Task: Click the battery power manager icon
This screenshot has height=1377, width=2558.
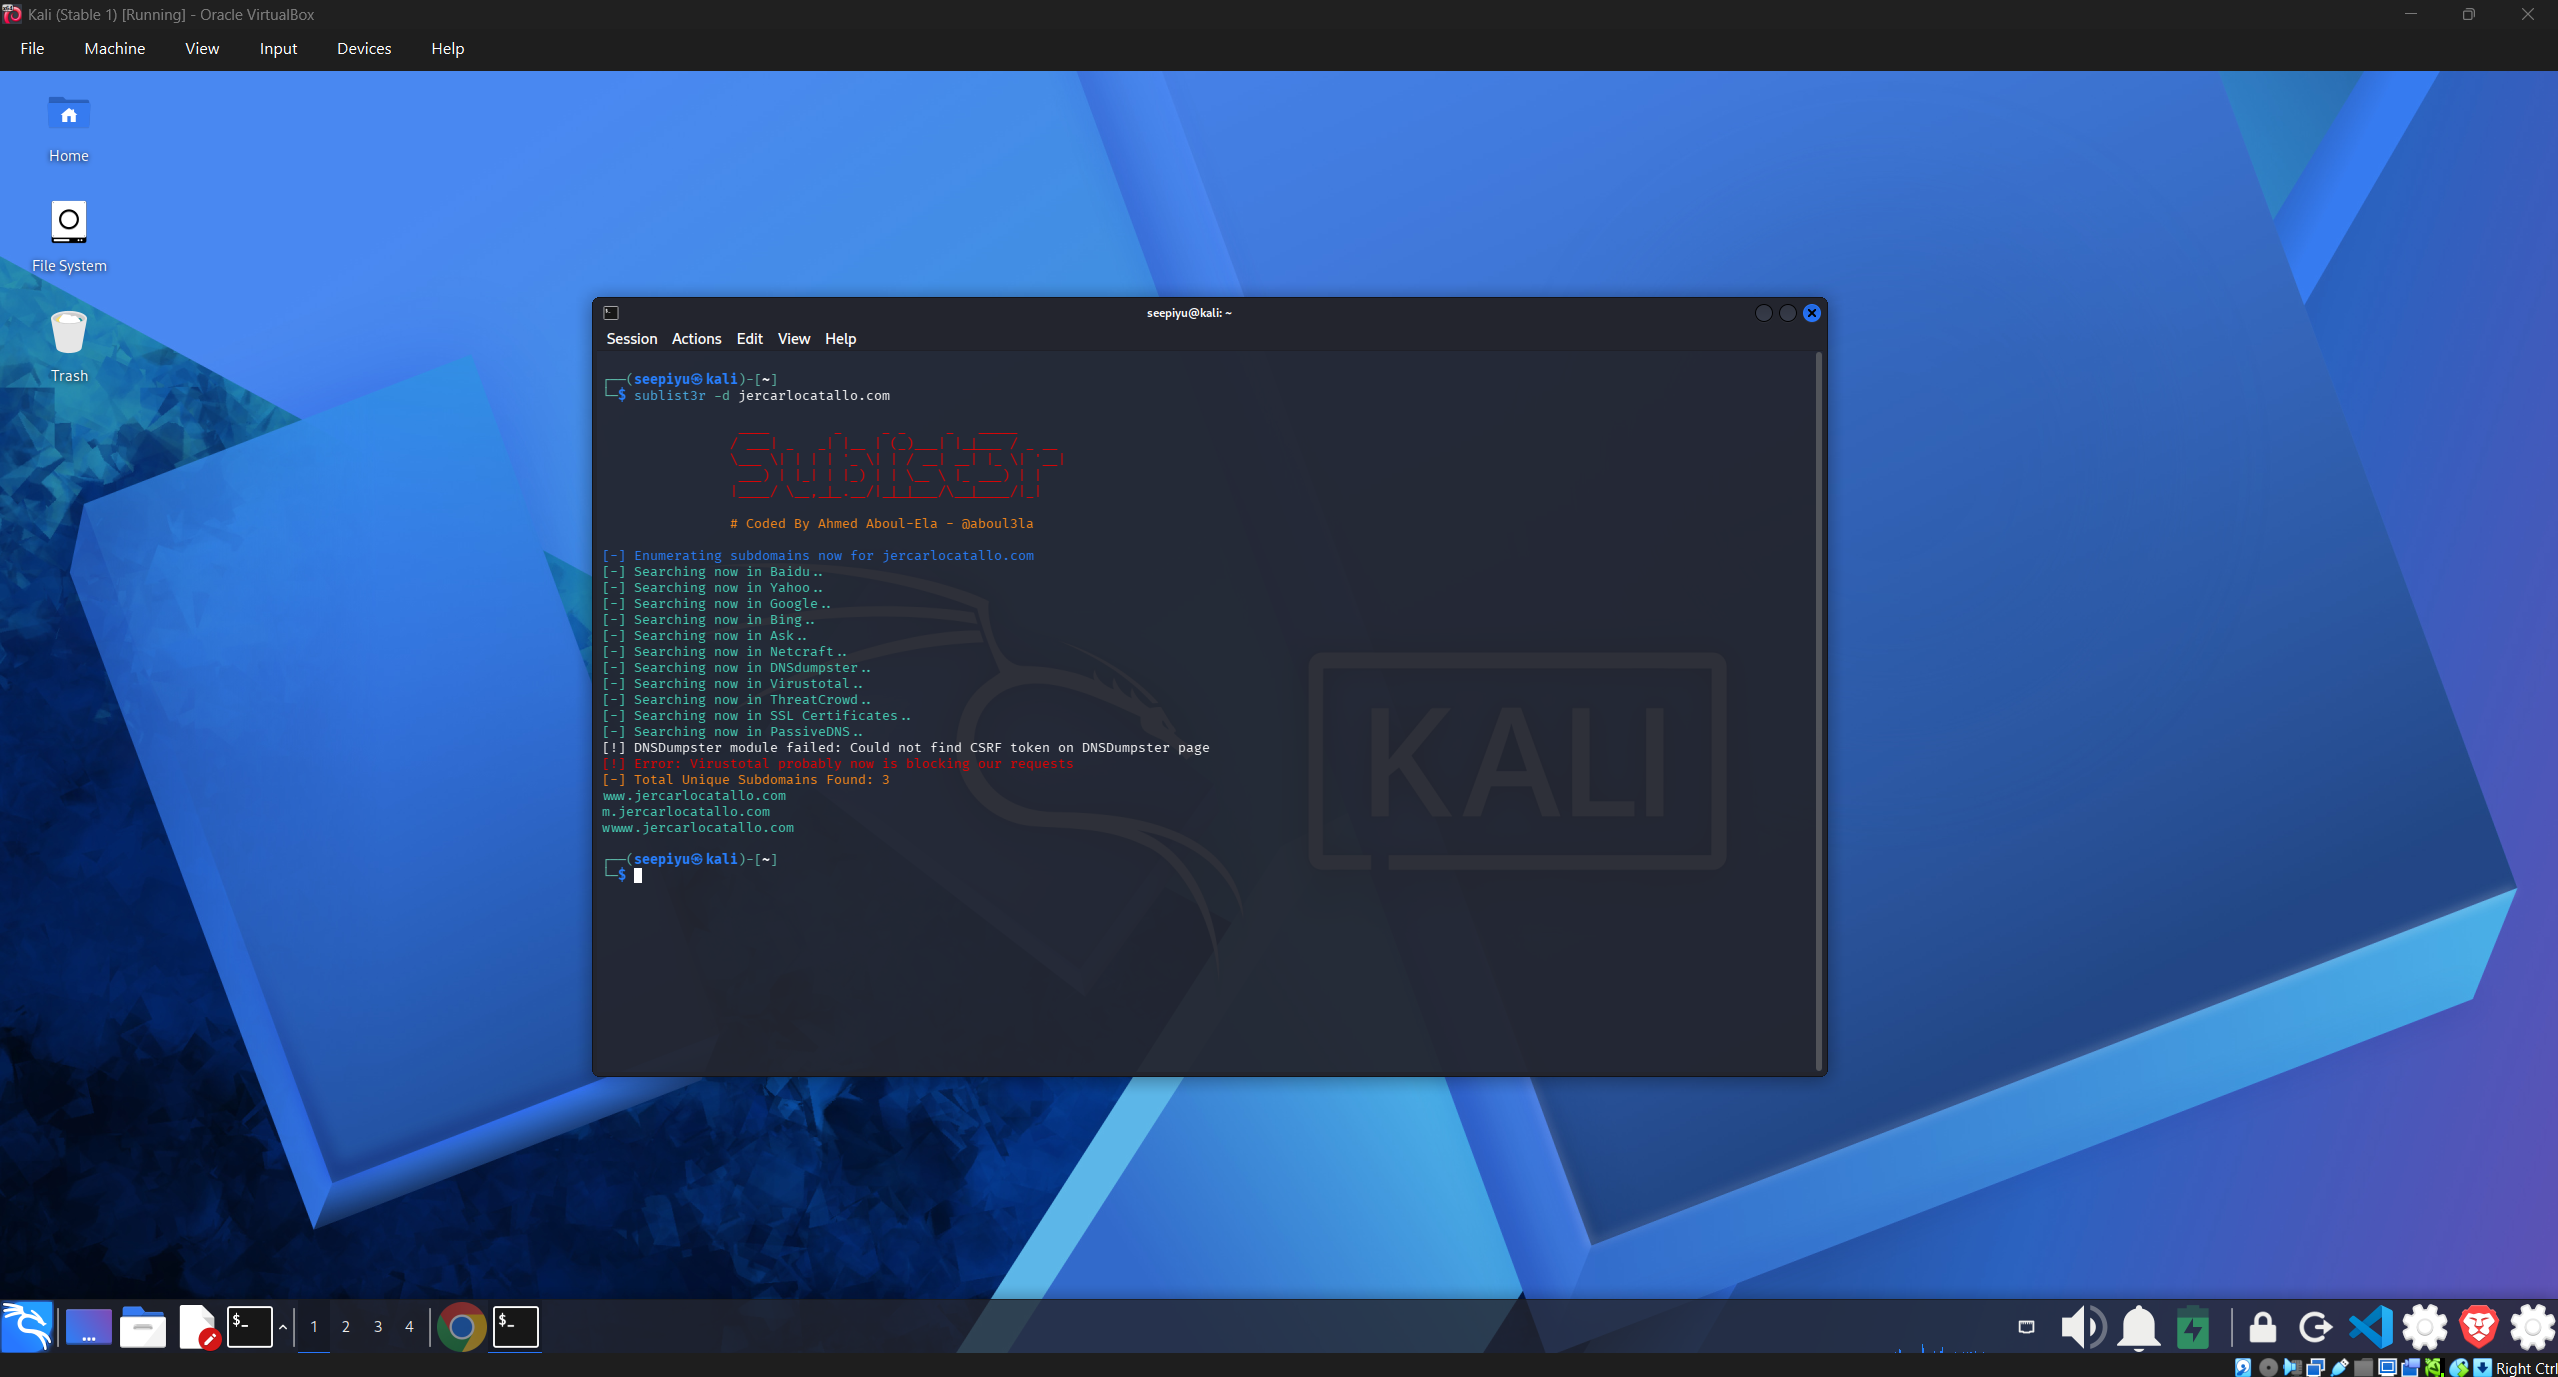Action: tap(2193, 1327)
